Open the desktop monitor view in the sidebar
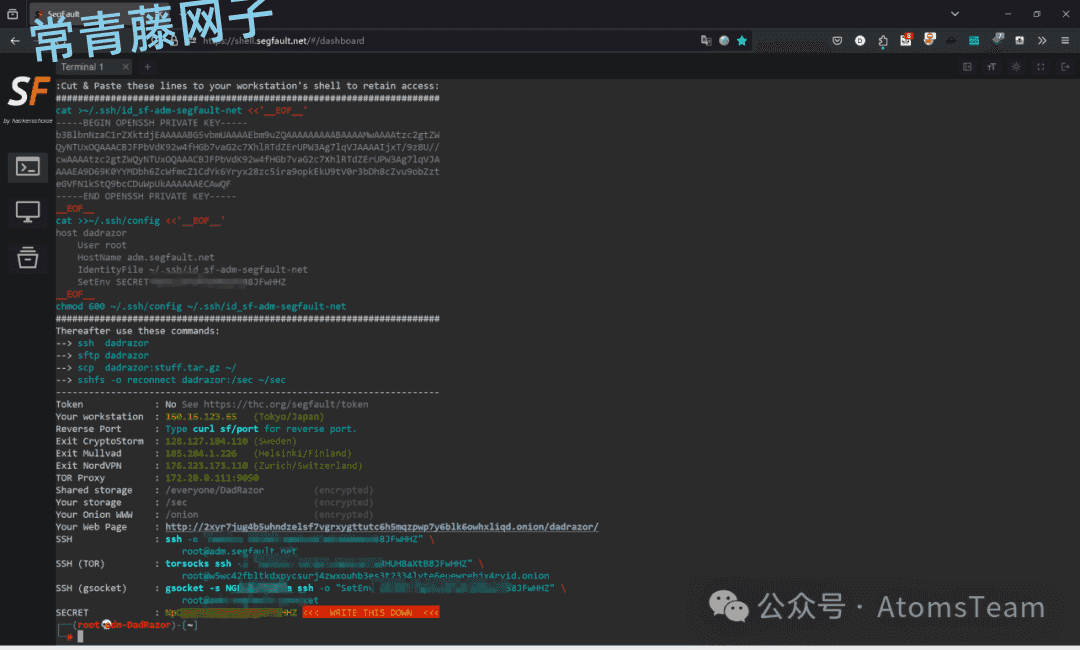This screenshot has height=650, width=1080. [x=28, y=211]
